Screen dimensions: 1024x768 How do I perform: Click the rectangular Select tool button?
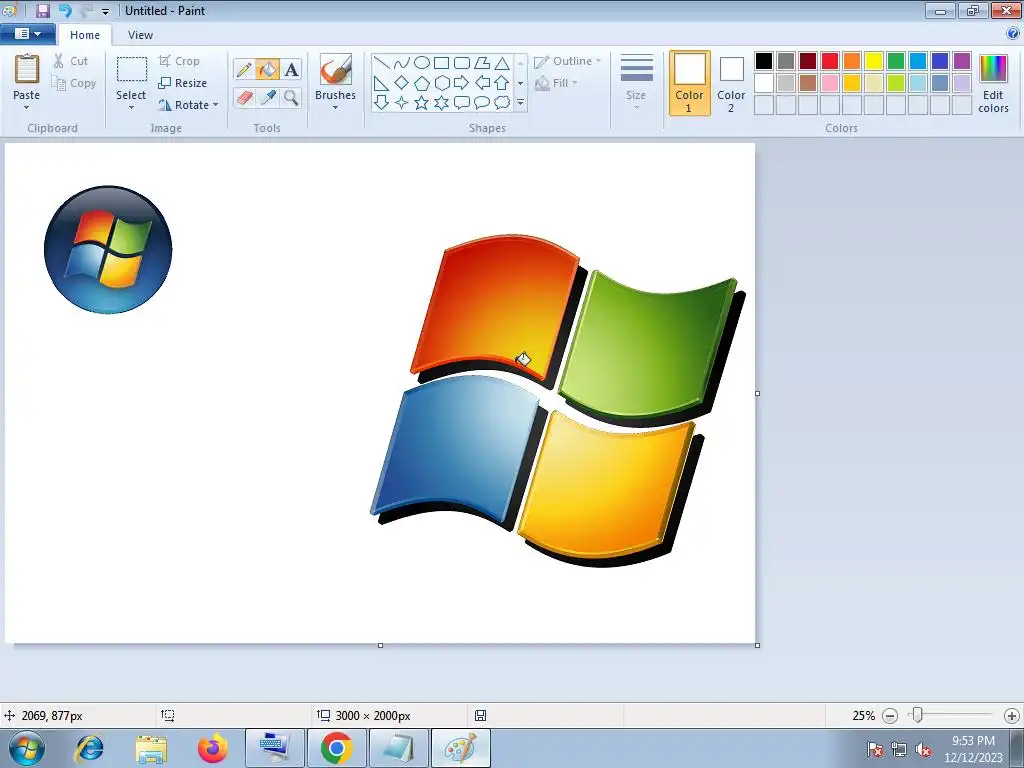(x=131, y=76)
